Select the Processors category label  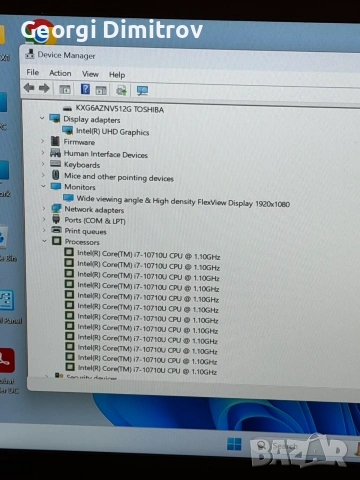click(x=82, y=242)
